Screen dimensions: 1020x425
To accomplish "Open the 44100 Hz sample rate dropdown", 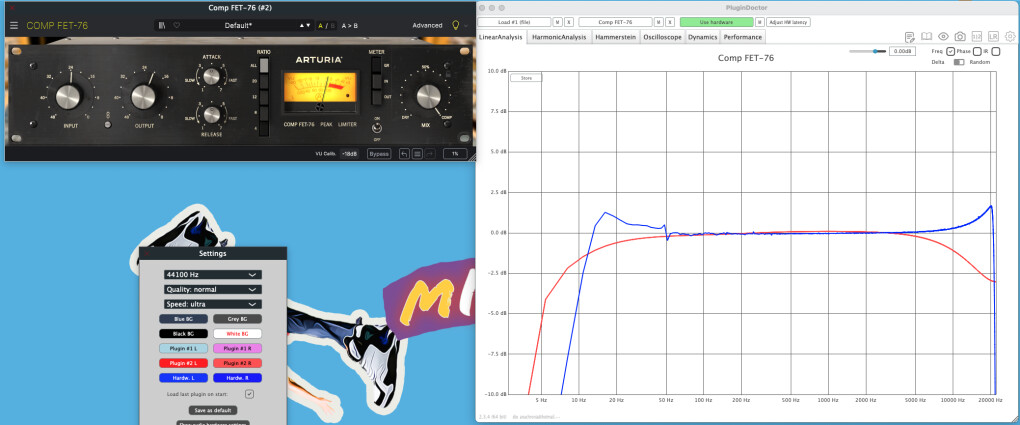I will coord(213,275).
